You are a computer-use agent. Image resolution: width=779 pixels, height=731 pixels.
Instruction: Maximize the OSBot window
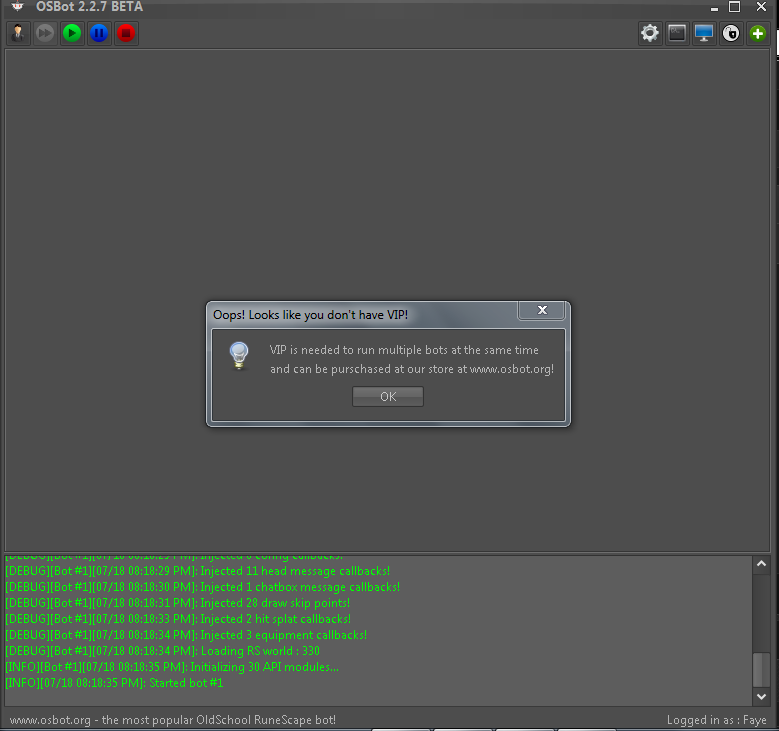734,7
